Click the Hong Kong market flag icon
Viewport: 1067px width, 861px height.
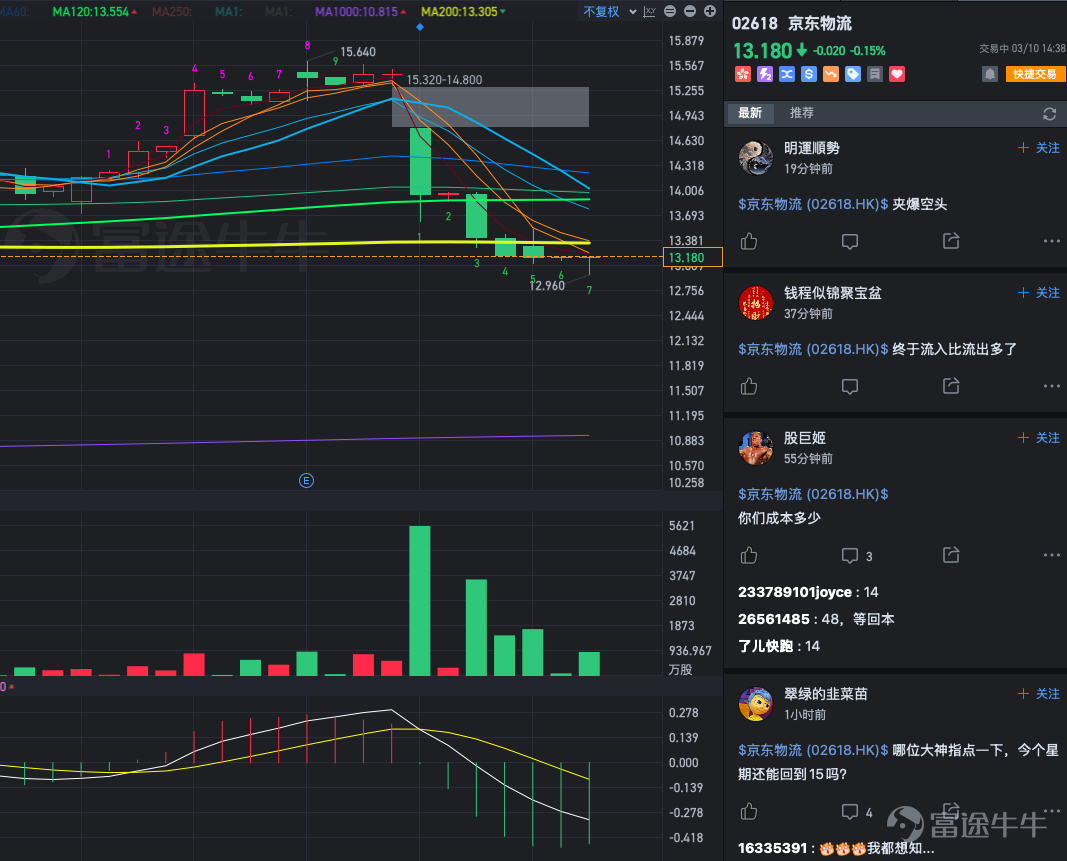coord(743,74)
